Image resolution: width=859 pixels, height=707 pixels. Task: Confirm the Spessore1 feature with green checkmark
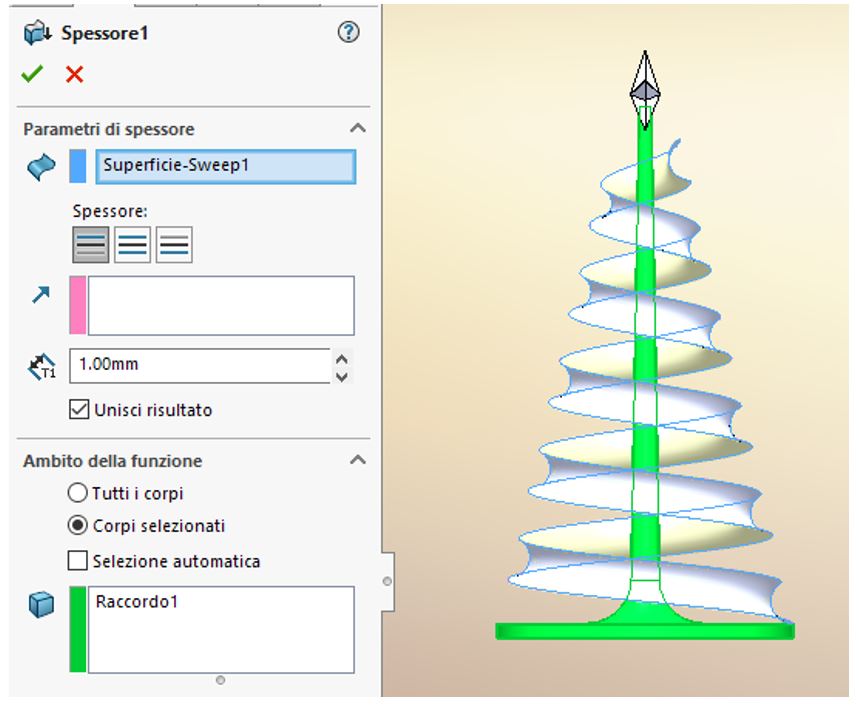tap(32, 73)
